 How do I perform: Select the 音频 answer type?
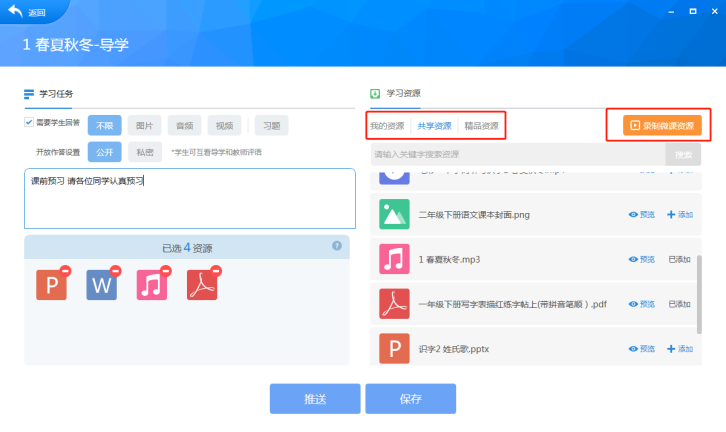pyautogui.click(x=184, y=125)
